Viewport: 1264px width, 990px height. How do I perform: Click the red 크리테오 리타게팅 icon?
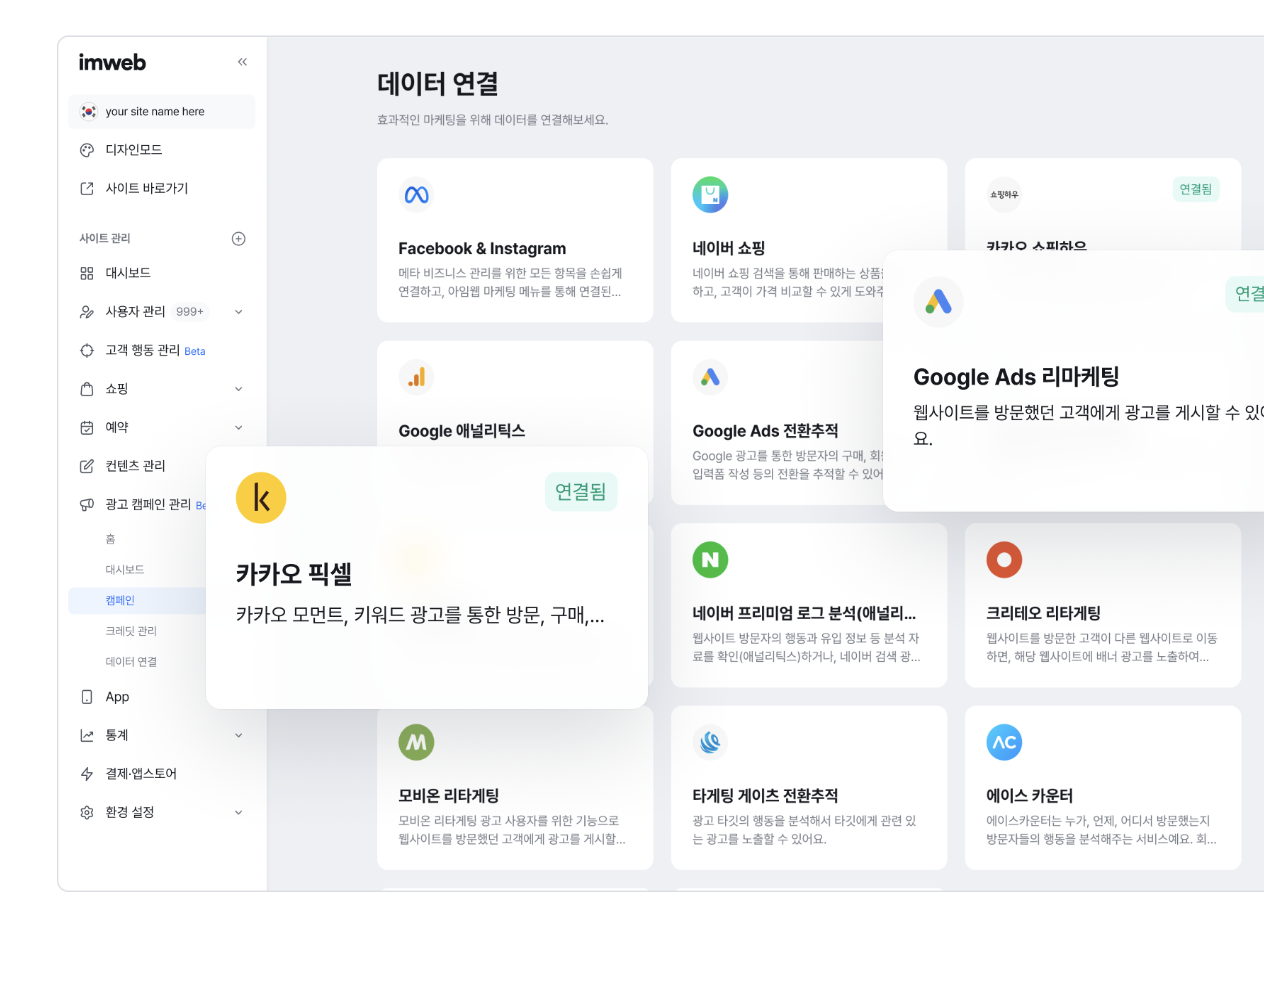click(1004, 560)
